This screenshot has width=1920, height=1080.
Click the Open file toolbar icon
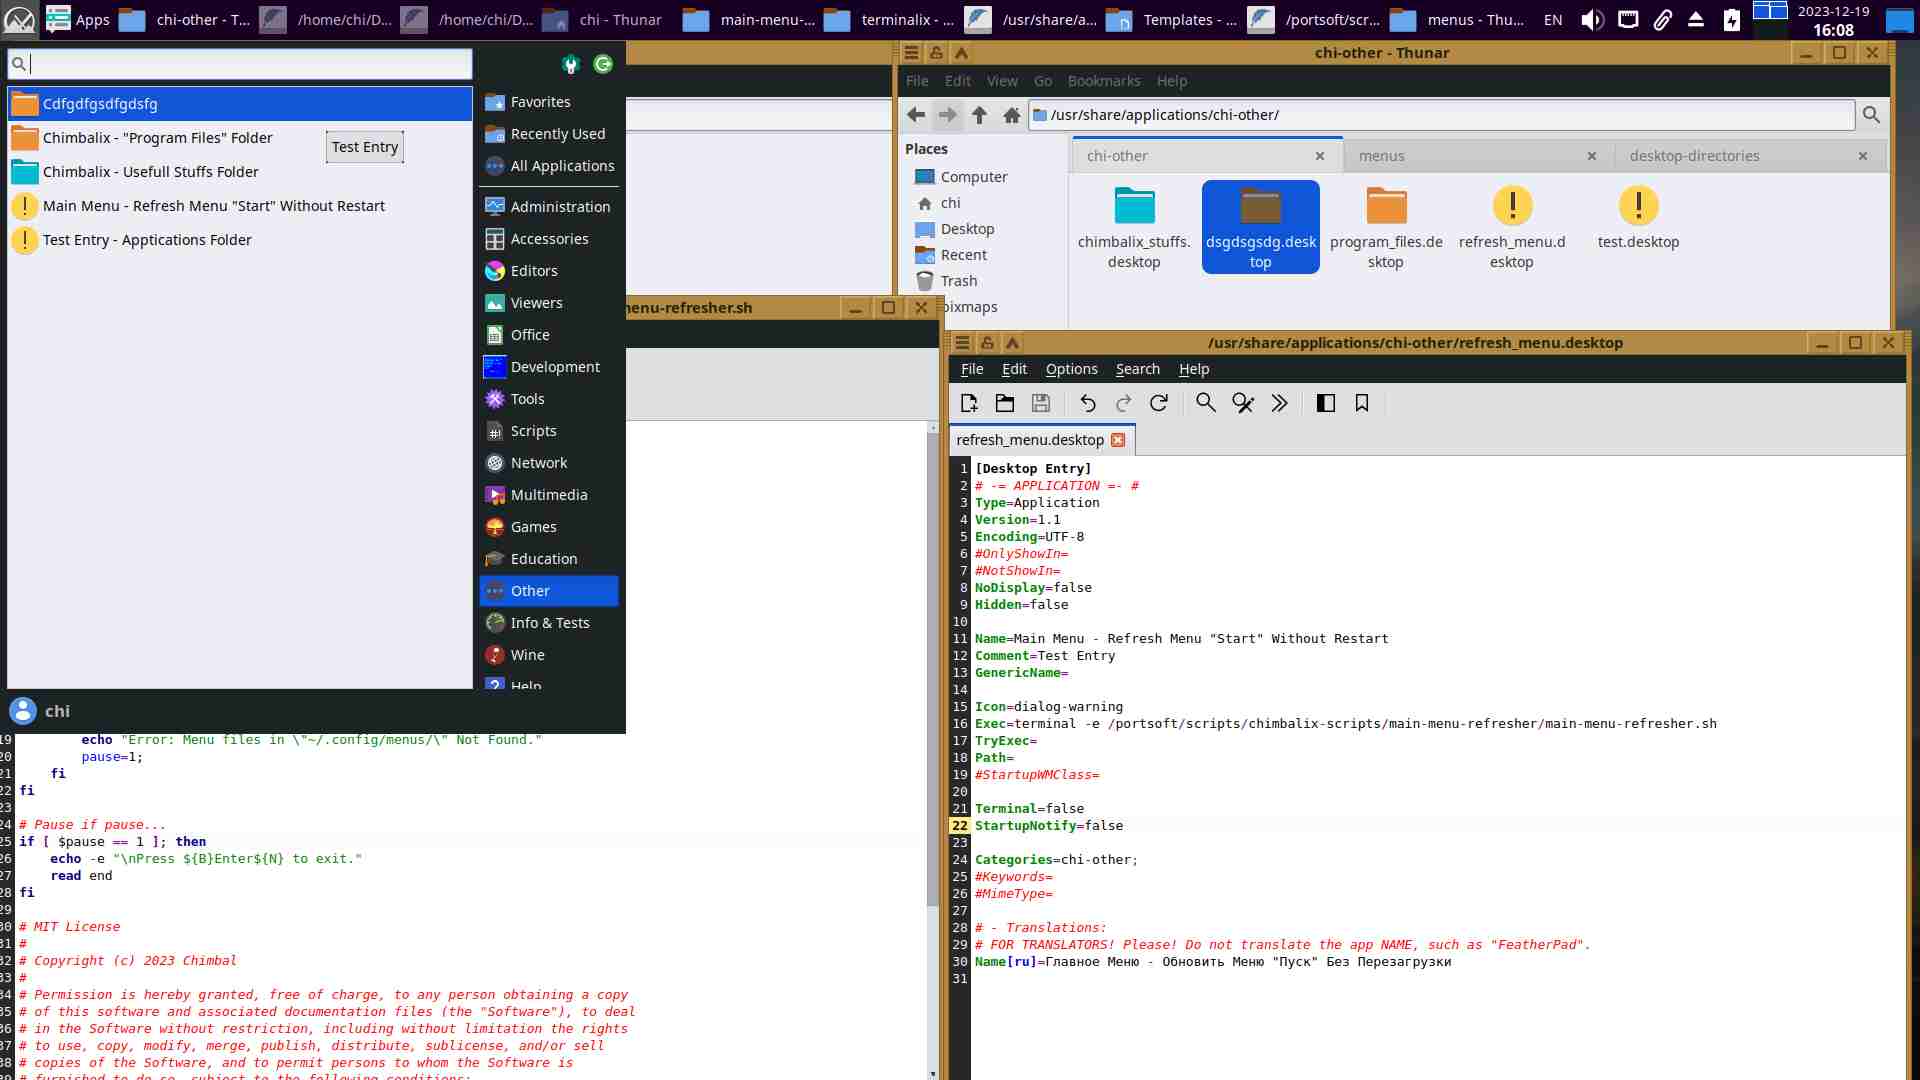(1004, 403)
